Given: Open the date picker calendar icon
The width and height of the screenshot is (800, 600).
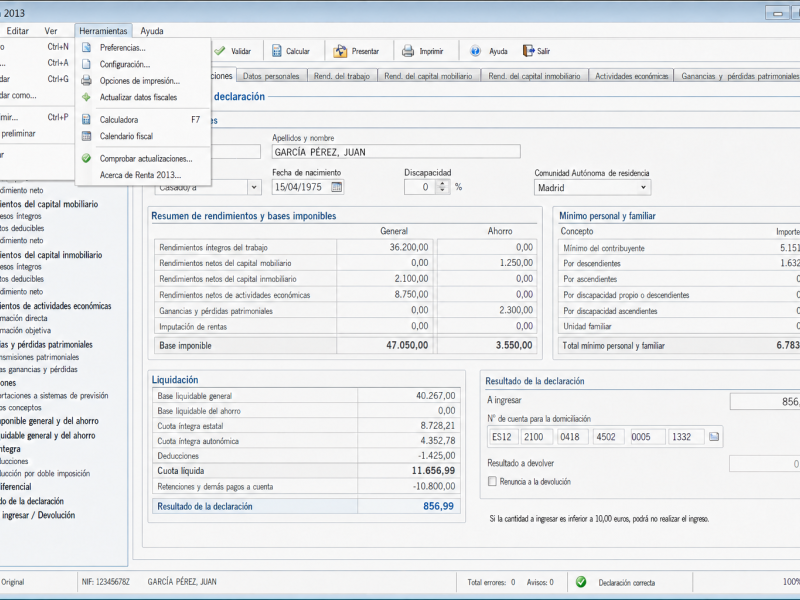Looking at the screenshot, I should [x=336, y=187].
